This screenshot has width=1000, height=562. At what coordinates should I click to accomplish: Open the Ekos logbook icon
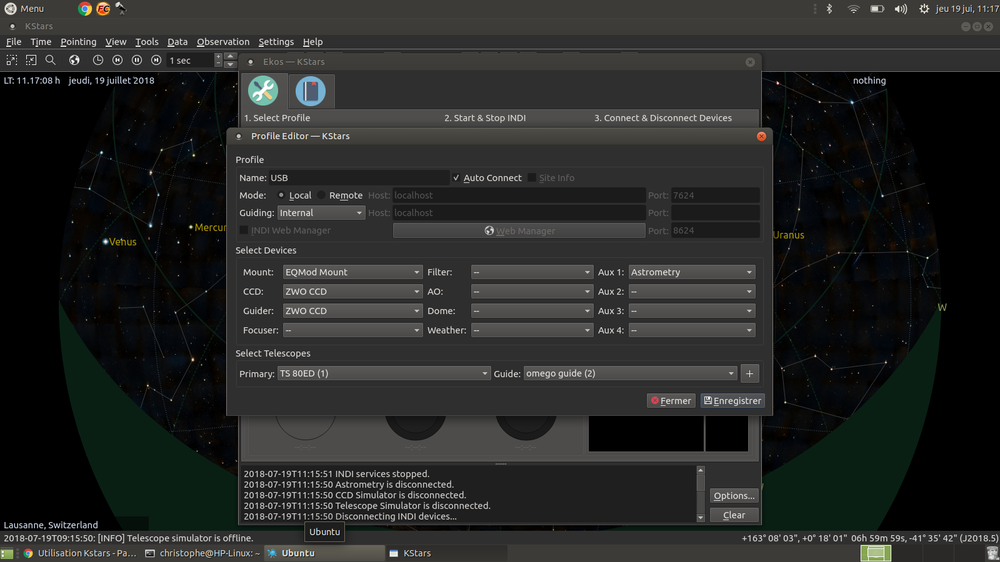click(x=311, y=91)
